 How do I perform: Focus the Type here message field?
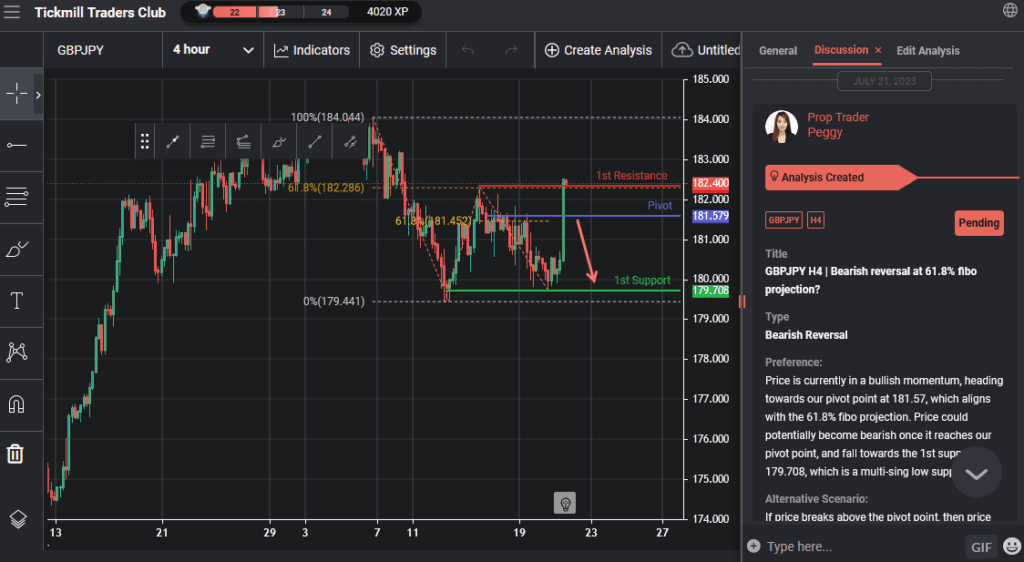click(x=862, y=546)
